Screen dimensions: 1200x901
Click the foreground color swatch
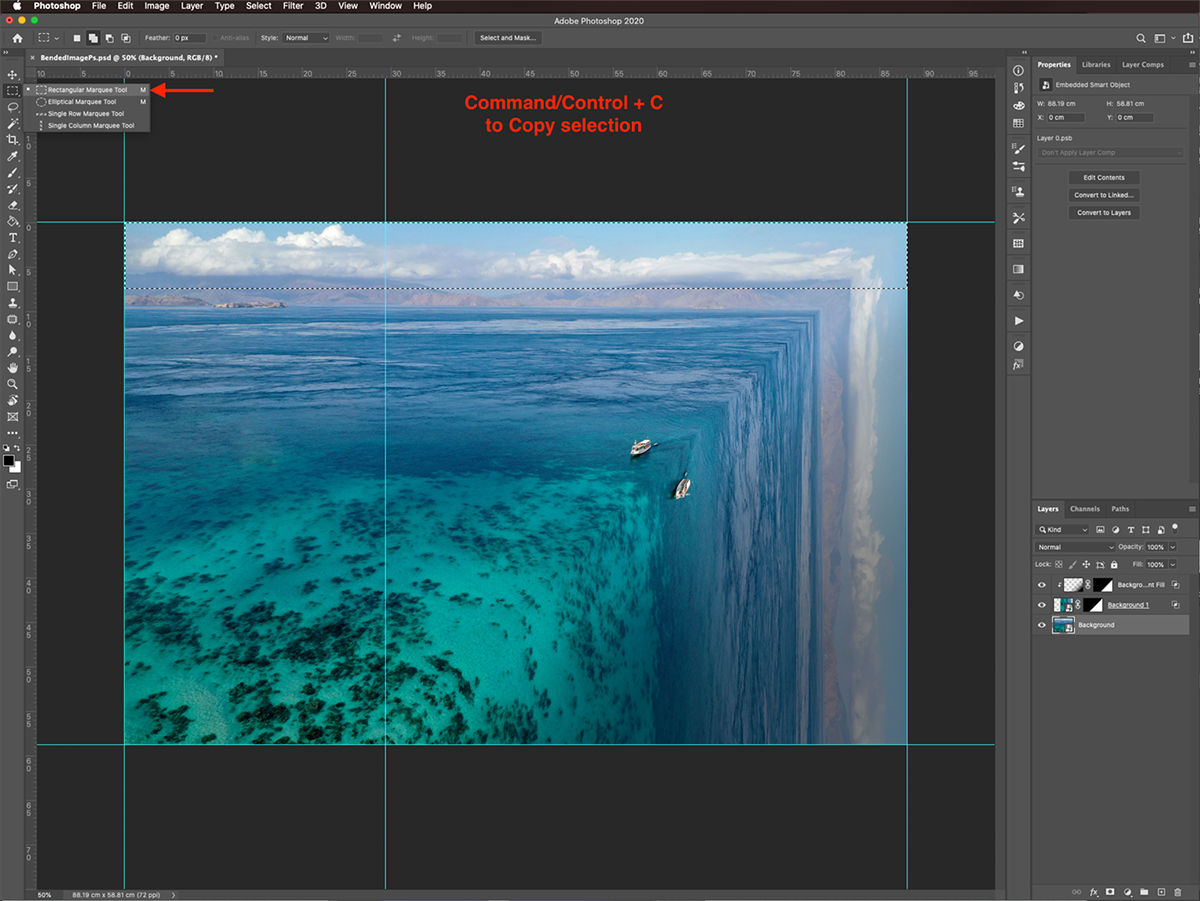pyautogui.click(x=8, y=460)
